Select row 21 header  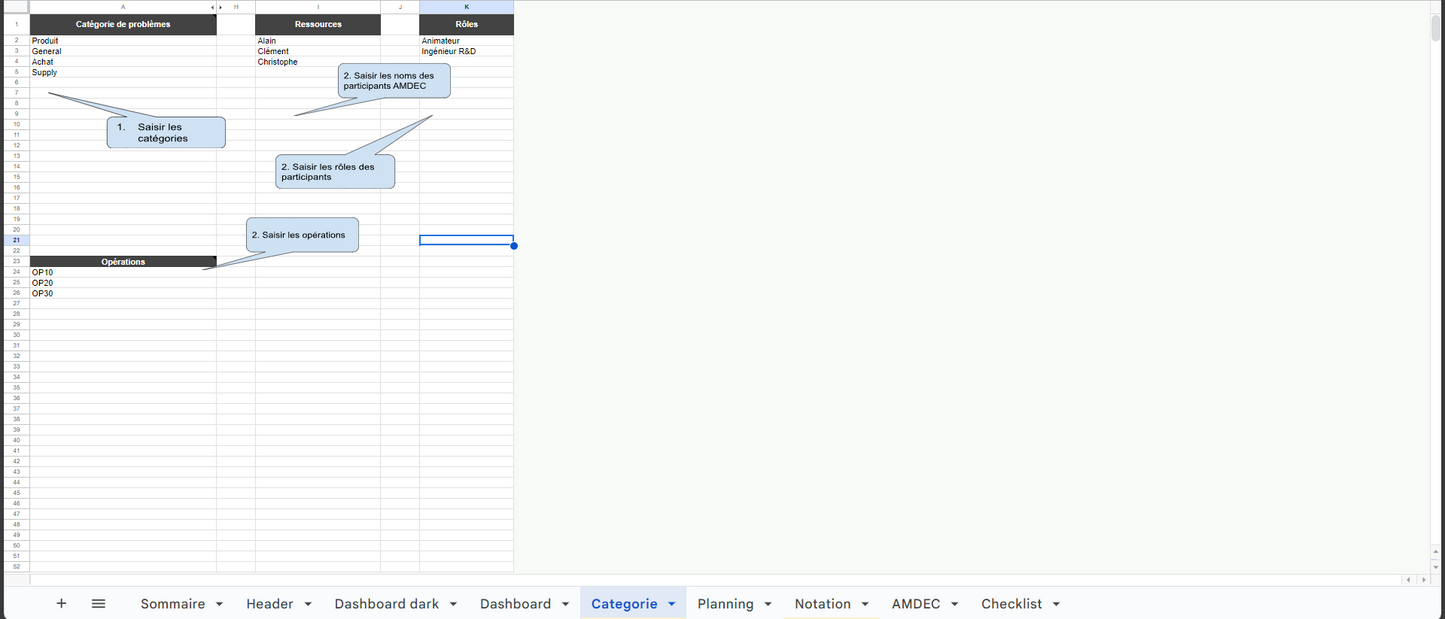[x=15, y=240]
